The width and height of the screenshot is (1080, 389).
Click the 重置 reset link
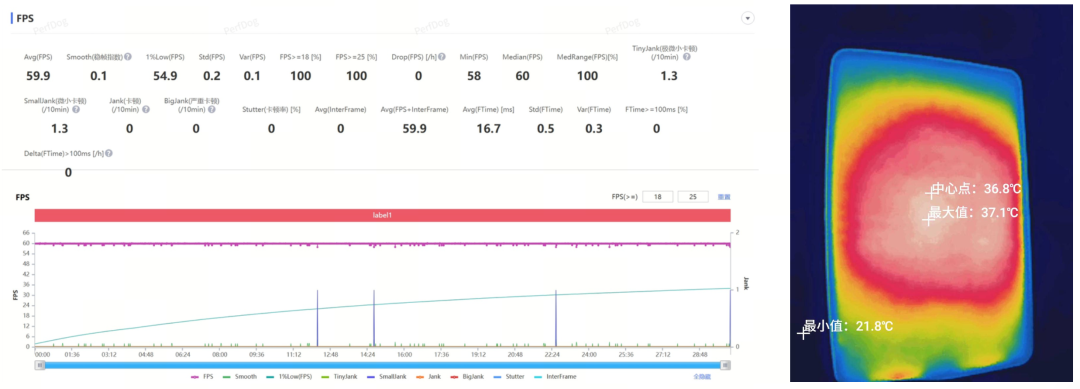(x=724, y=197)
